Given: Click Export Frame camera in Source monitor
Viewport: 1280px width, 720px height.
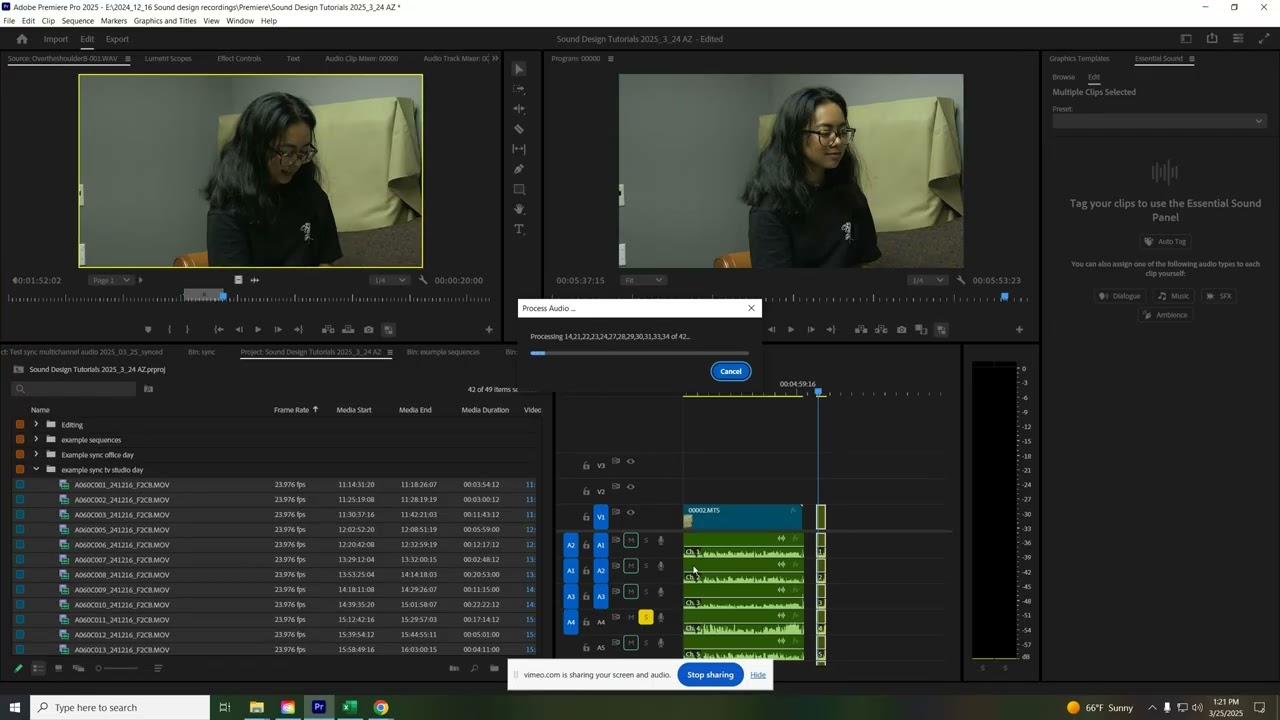Looking at the screenshot, I should pyautogui.click(x=369, y=329).
